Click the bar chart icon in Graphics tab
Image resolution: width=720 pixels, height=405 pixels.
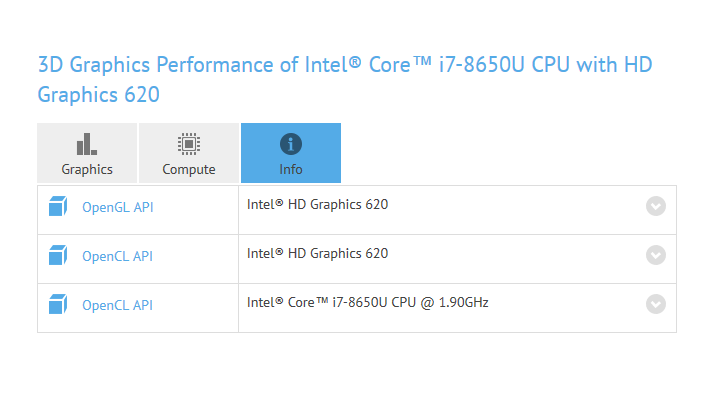pos(87,144)
